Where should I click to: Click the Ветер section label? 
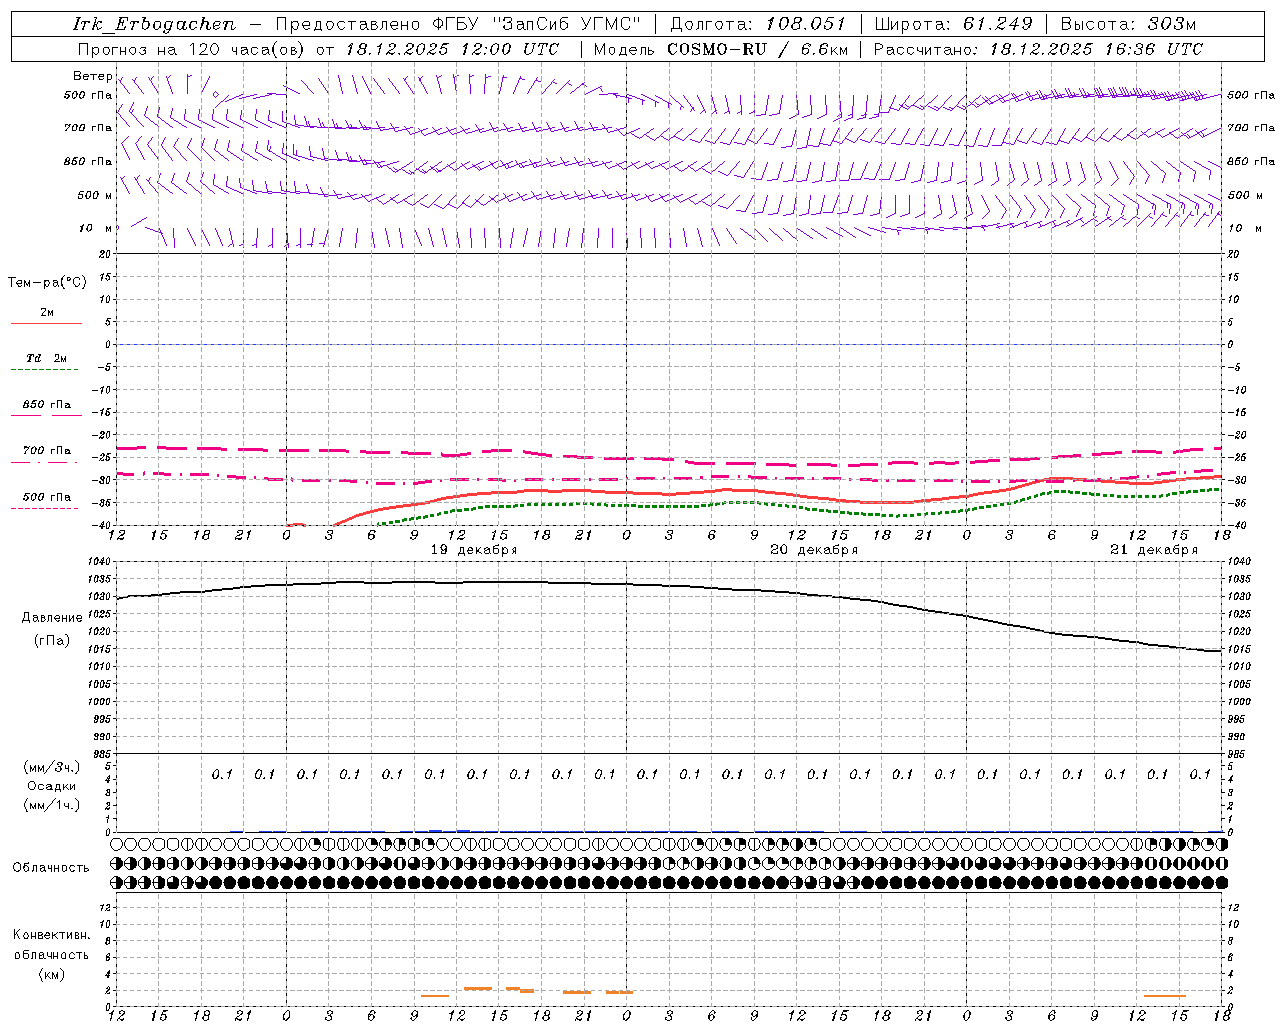tap(93, 76)
